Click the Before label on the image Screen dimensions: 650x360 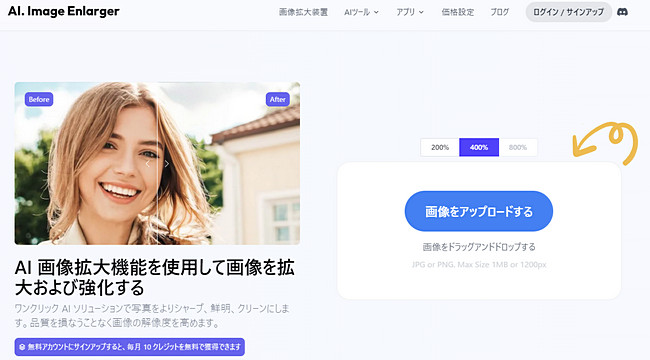tap(39, 99)
